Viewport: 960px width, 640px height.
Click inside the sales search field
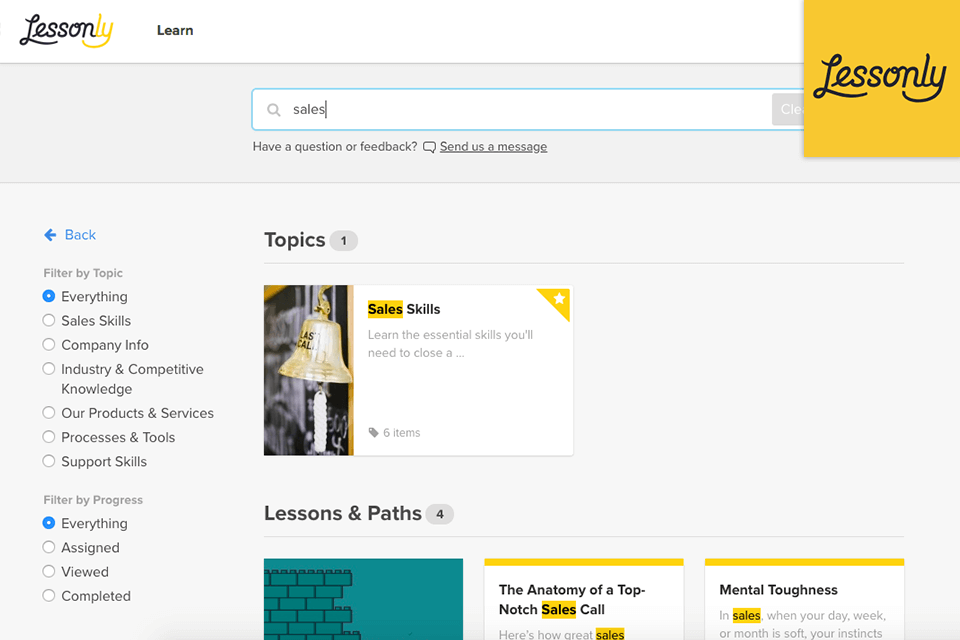pyautogui.click(x=520, y=110)
